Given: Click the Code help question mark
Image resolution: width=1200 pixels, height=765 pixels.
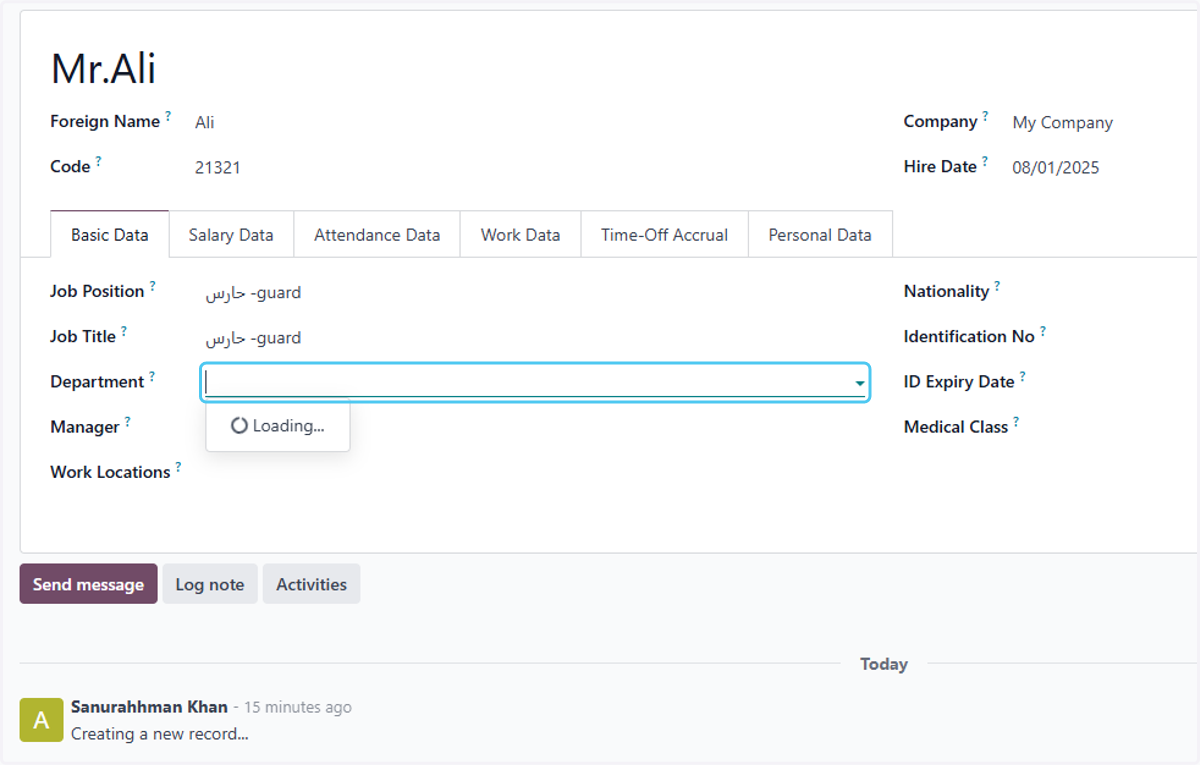Looking at the screenshot, I should 98,161.
